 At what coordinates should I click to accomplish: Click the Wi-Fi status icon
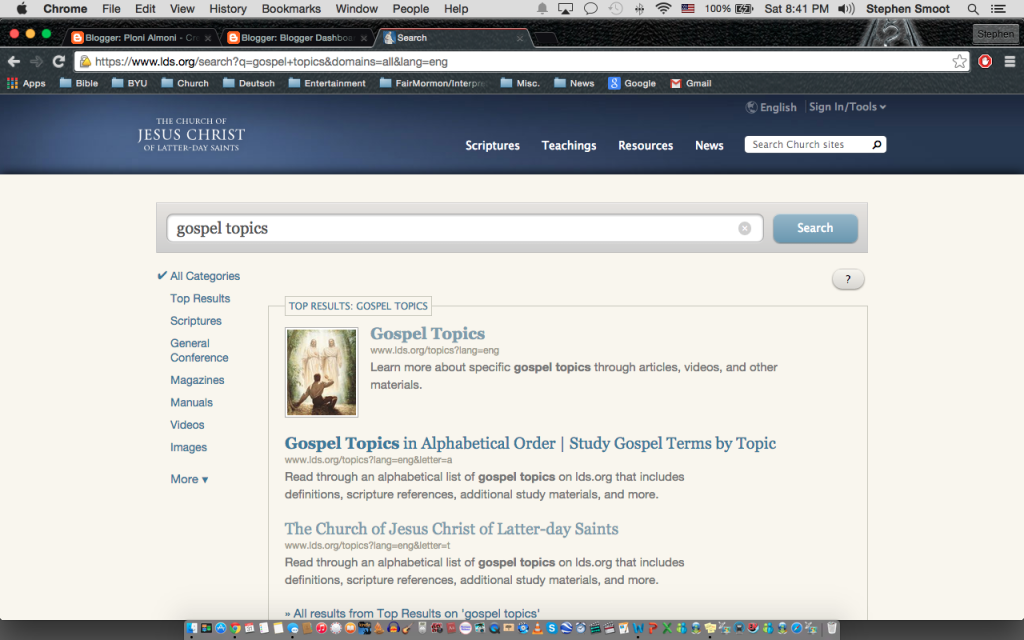[x=663, y=9]
